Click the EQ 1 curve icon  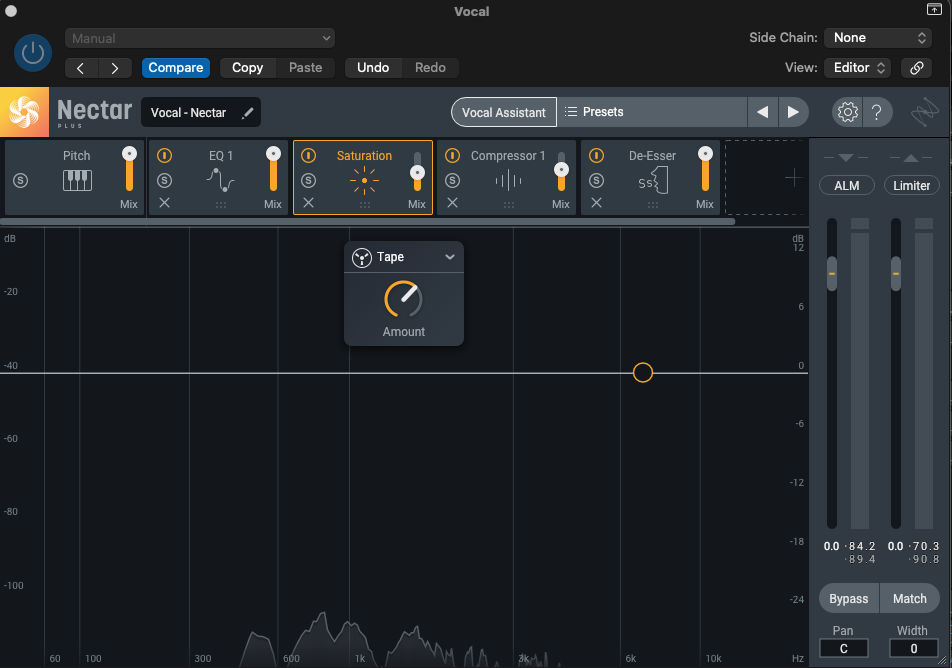tap(220, 180)
